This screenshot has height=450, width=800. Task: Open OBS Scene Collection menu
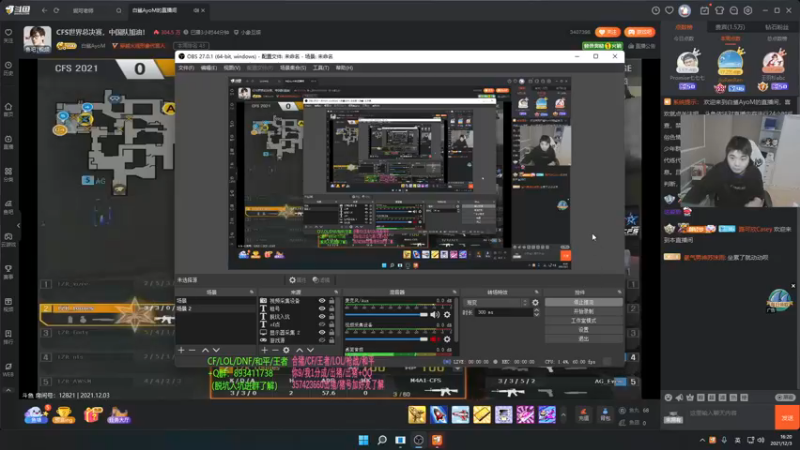(293, 68)
